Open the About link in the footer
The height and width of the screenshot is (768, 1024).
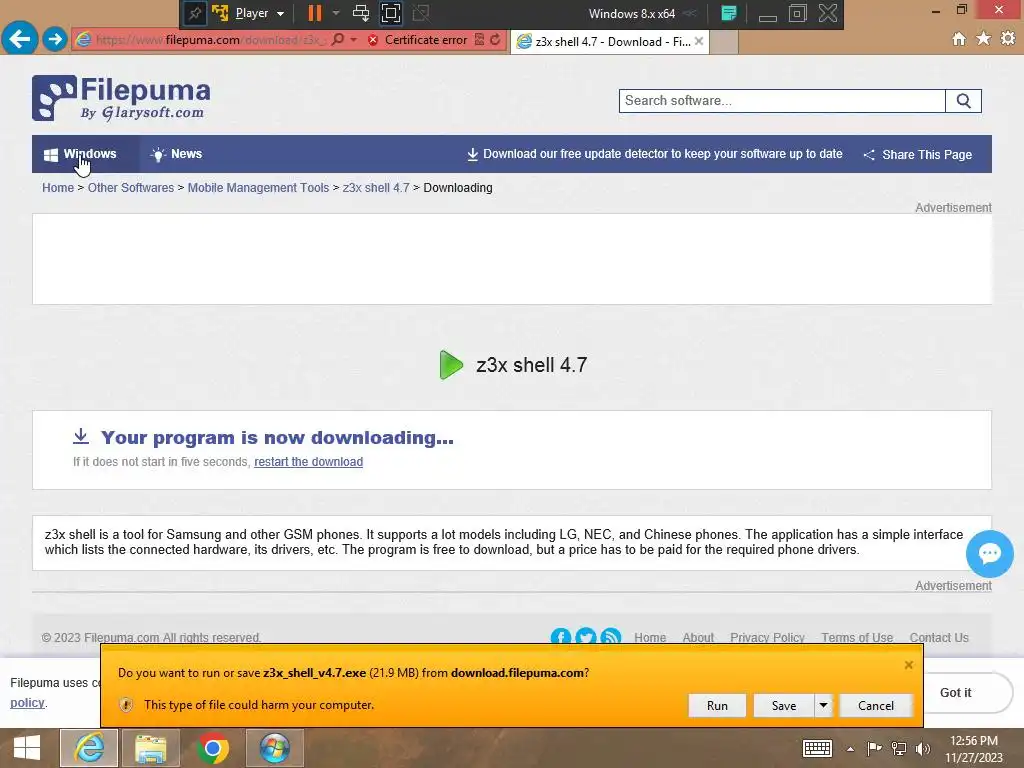click(698, 637)
